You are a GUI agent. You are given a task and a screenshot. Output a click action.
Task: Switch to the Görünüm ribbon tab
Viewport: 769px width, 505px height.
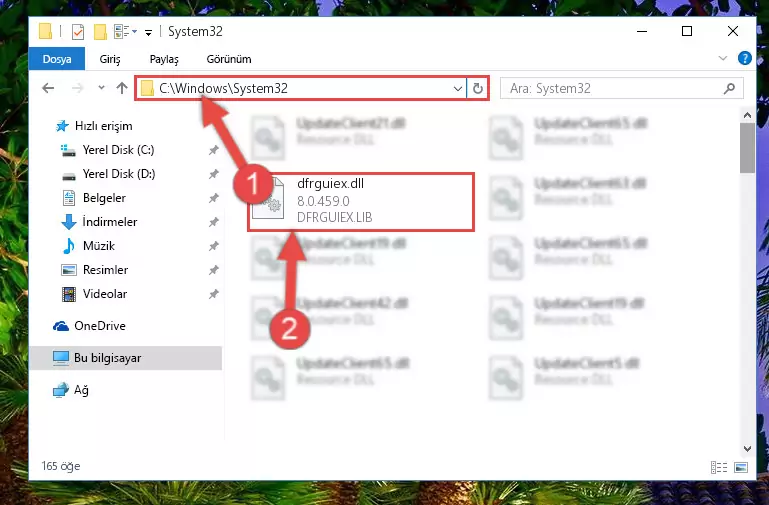[x=229, y=59]
